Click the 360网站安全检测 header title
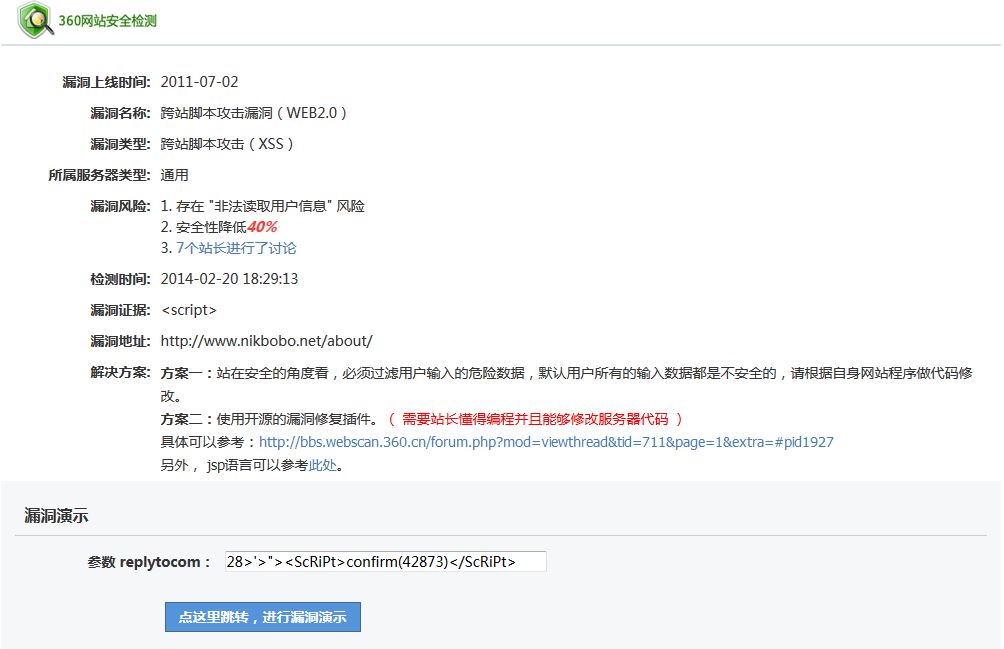Image resolution: width=1004 pixels, height=649 pixels. 107,21
